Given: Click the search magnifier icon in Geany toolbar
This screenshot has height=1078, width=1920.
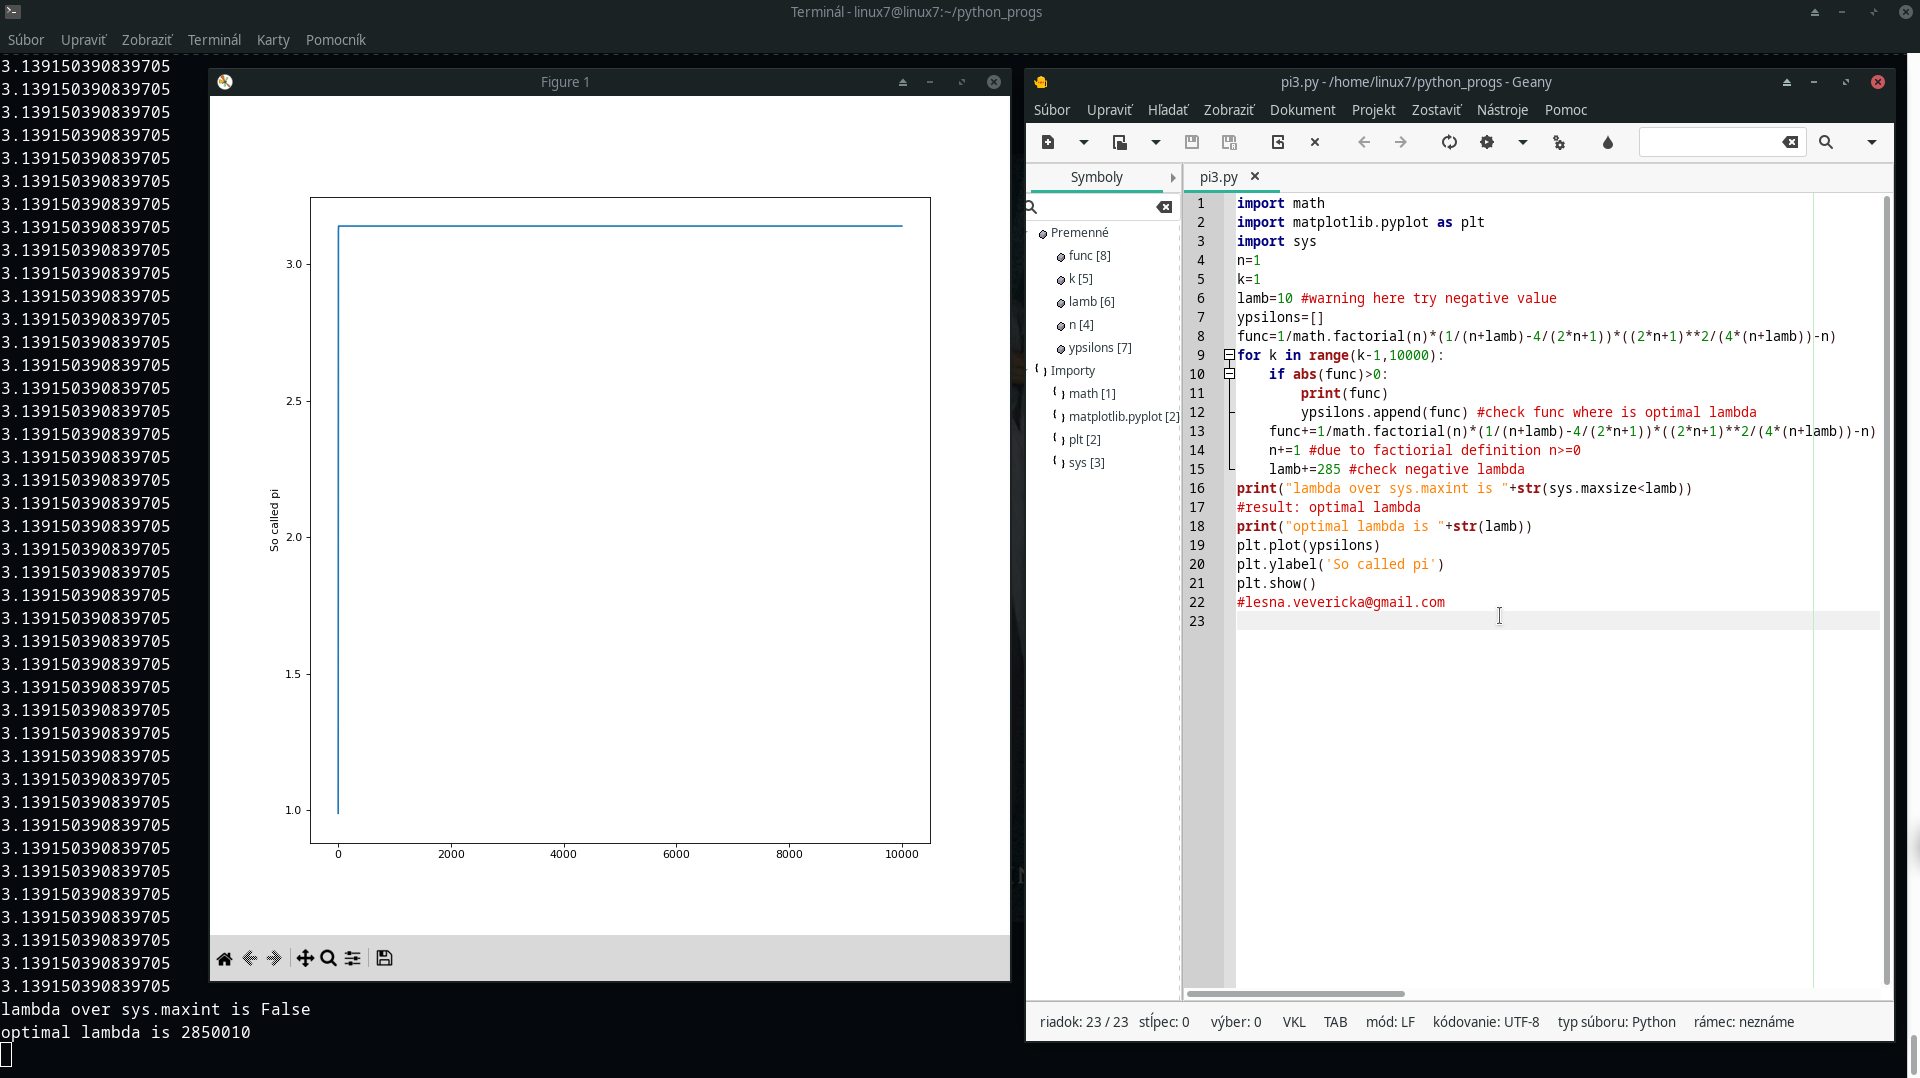Looking at the screenshot, I should pyautogui.click(x=1826, y=142).
